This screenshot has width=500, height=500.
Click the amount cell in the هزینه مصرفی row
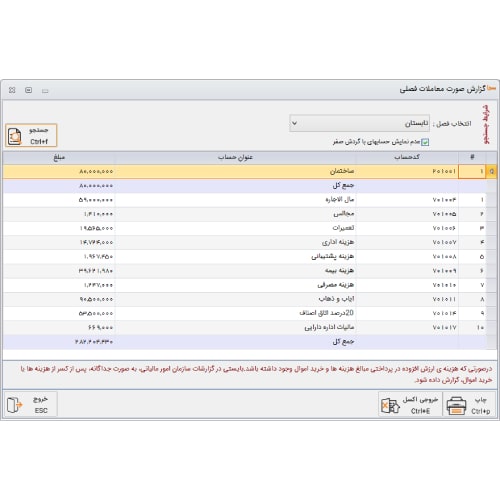click(59, 285)
